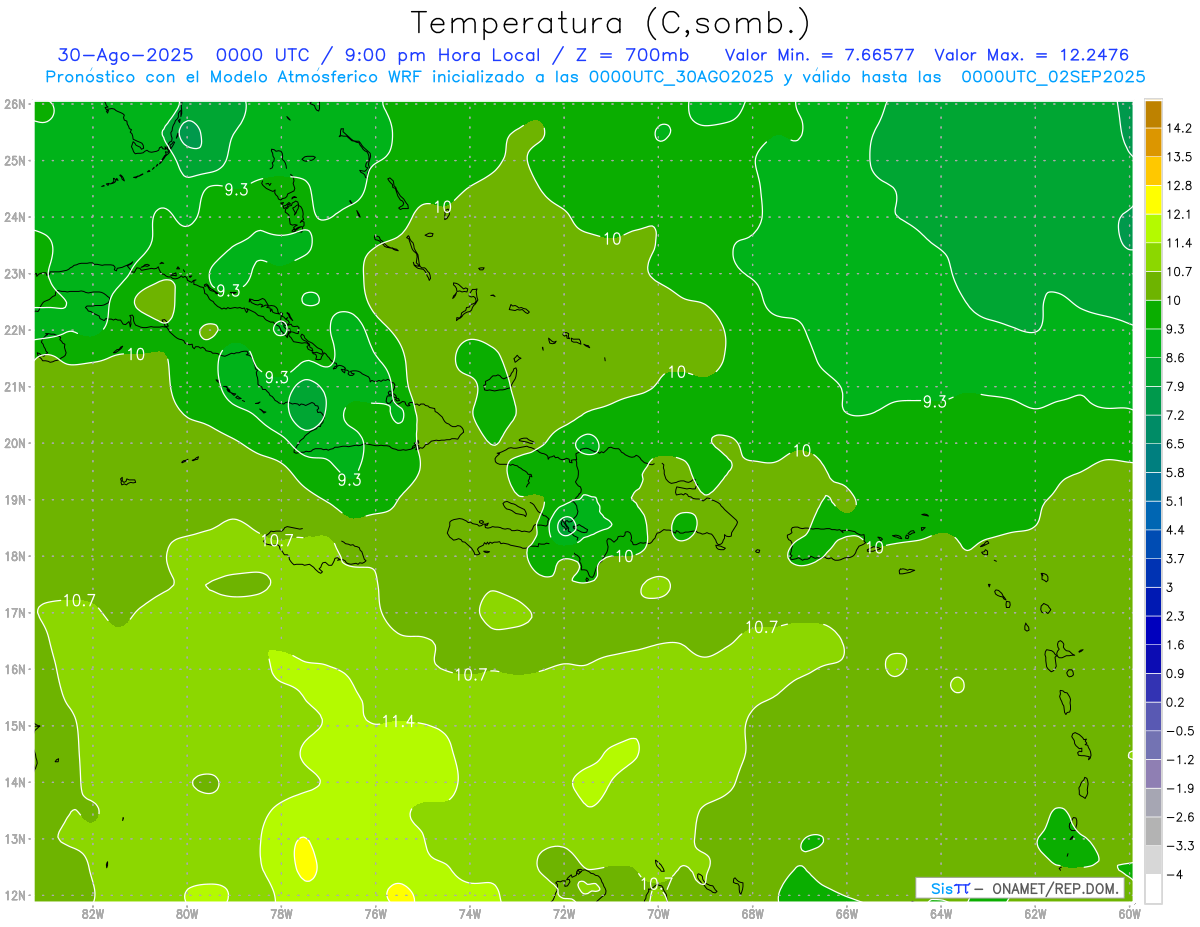Click the 3.7 value on the color scale

(x=1176, y=558)
